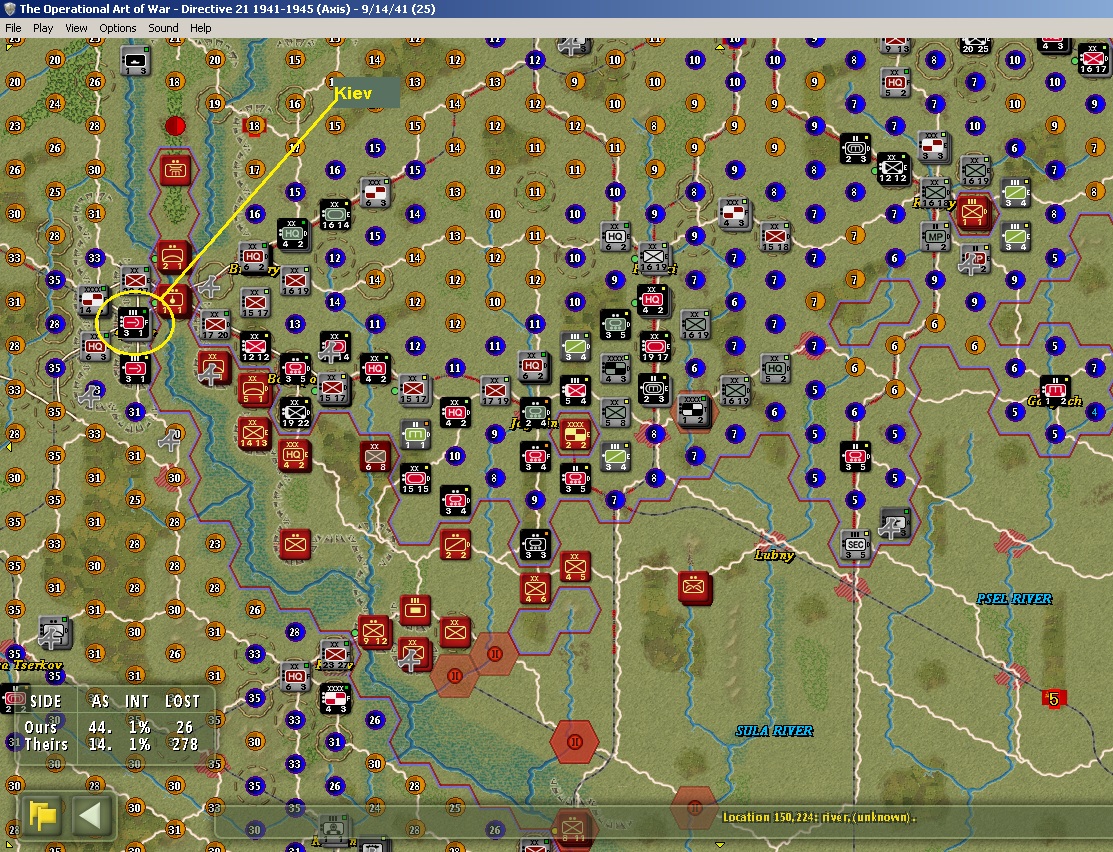Select the grey SEC unit 3 5
Viewport: 1113px width, 852px height.
(x=855, y=545)
